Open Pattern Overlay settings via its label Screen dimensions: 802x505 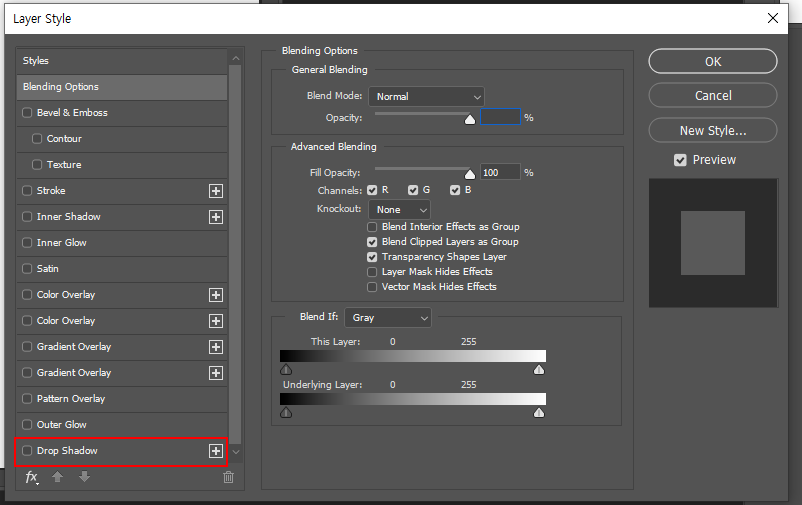click(71, 399)
